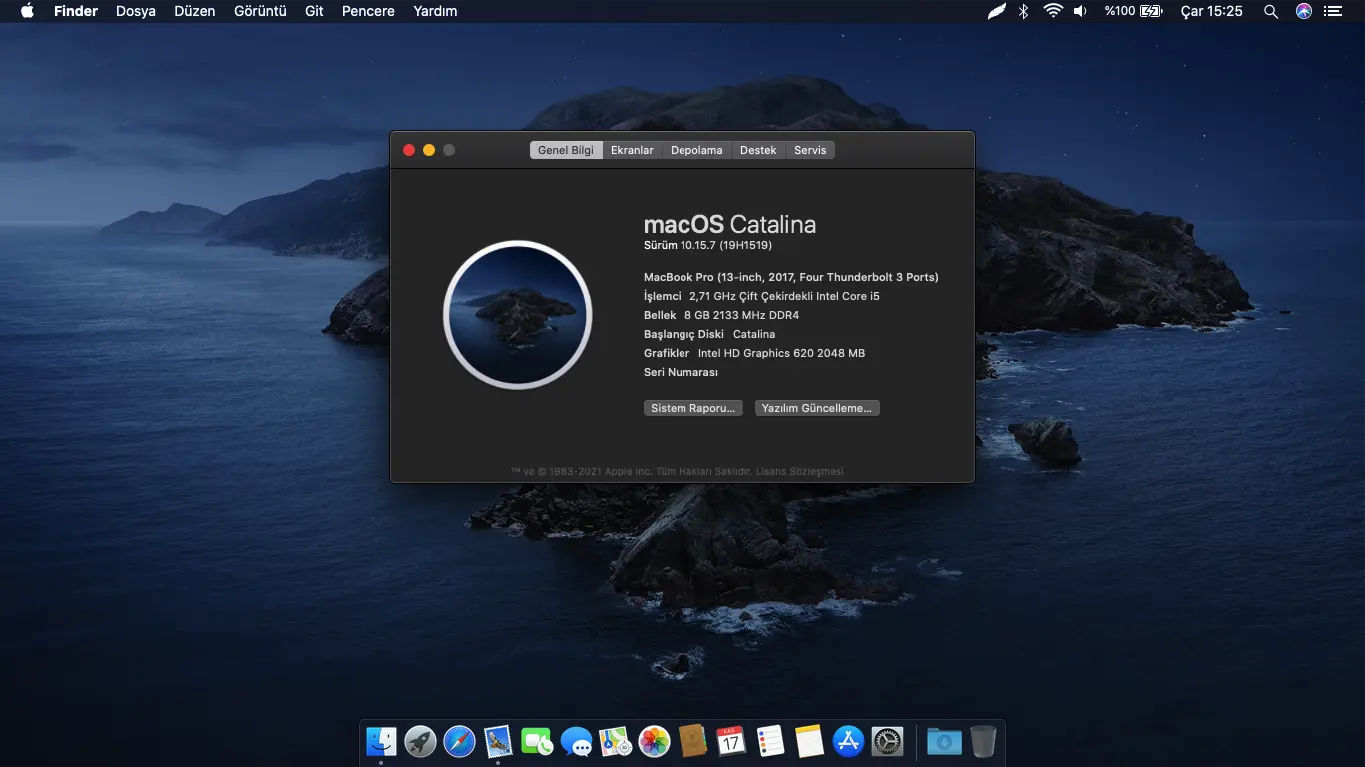Viewport: 1365px width, 767px height.
Task: Click the feather icon in menu bar
Action: click(996, 11)
